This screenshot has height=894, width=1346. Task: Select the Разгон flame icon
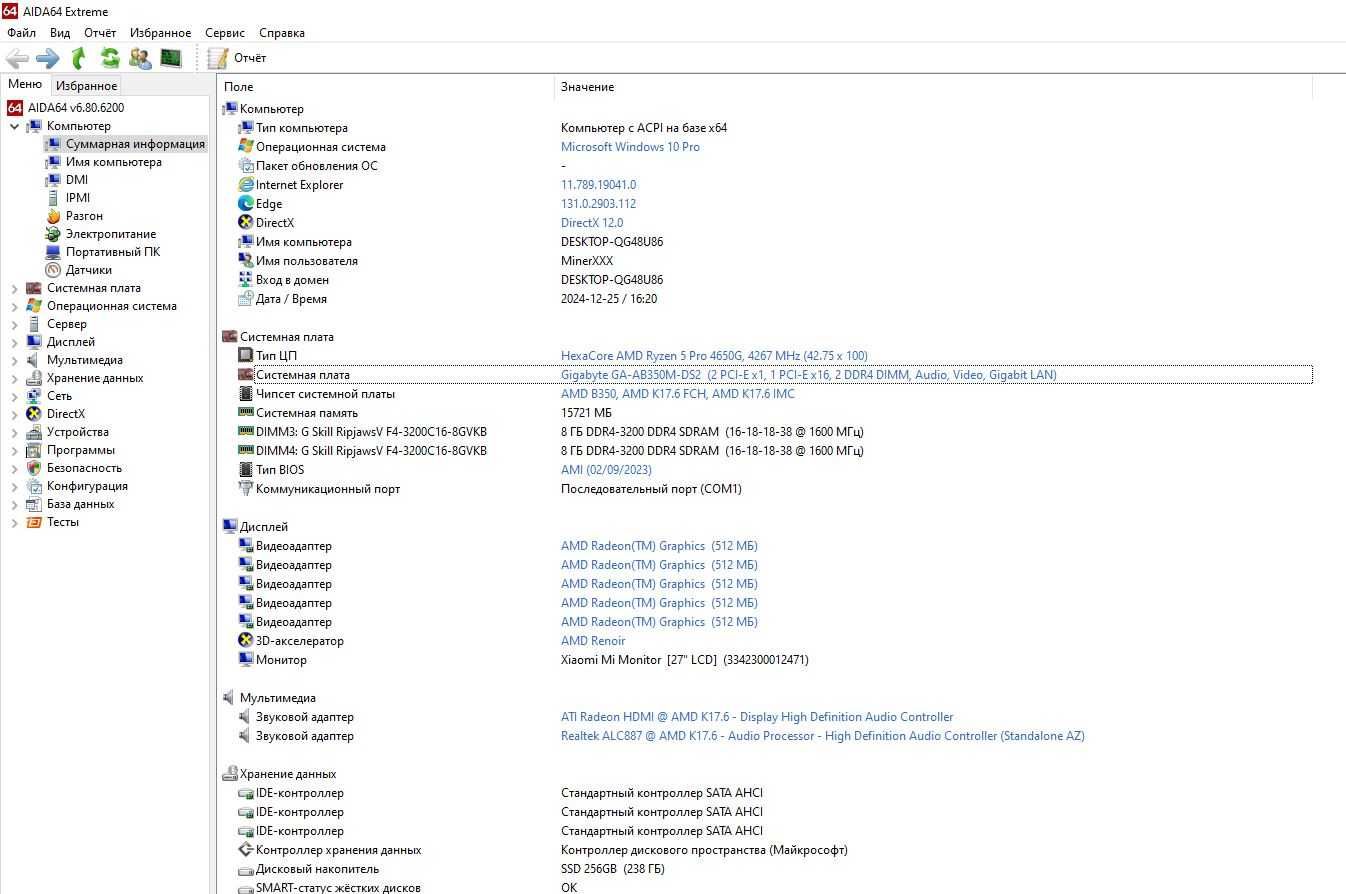pyautogui.click(x=53, y=216)
